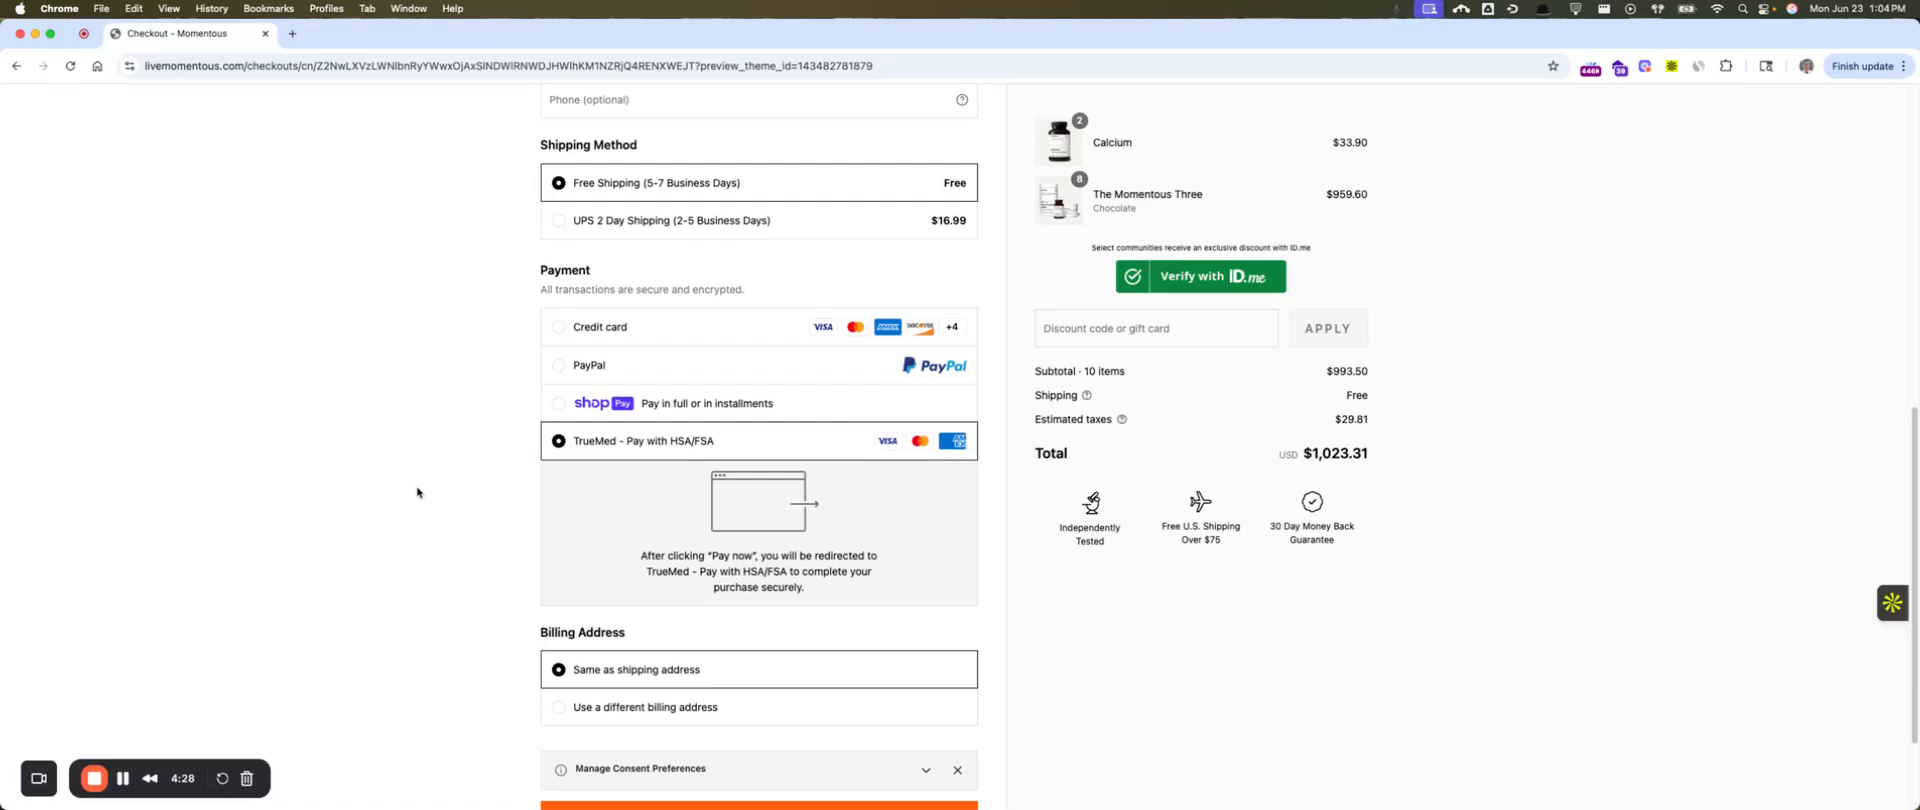
Task: Click the phone field help icon
Action: point(962,100)
